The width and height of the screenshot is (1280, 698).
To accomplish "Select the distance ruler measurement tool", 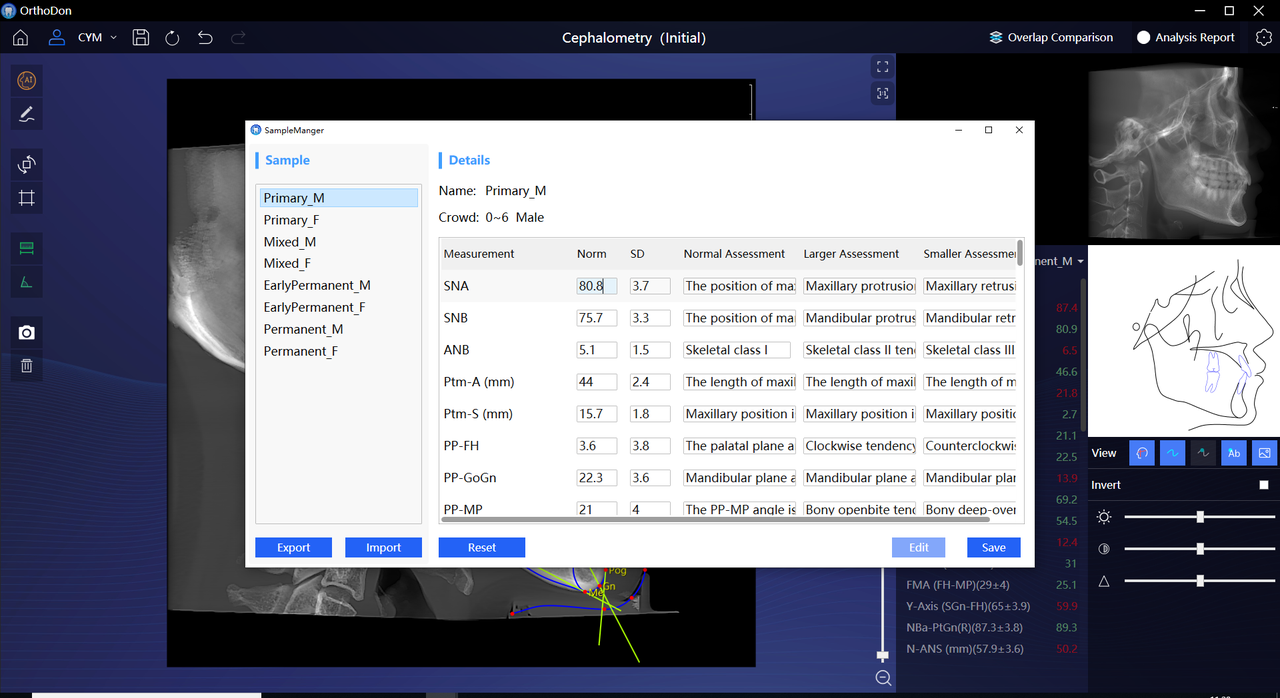I will click(27, 248).
